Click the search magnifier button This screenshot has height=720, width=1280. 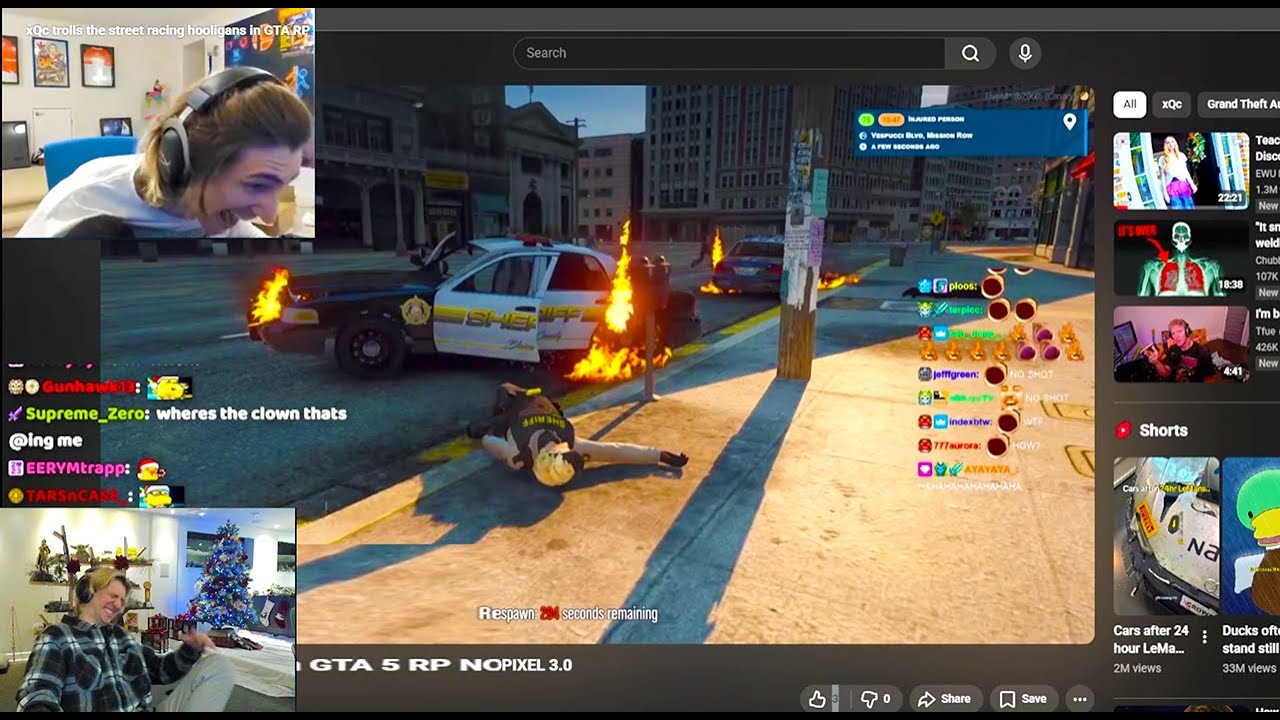pos(970,53)
